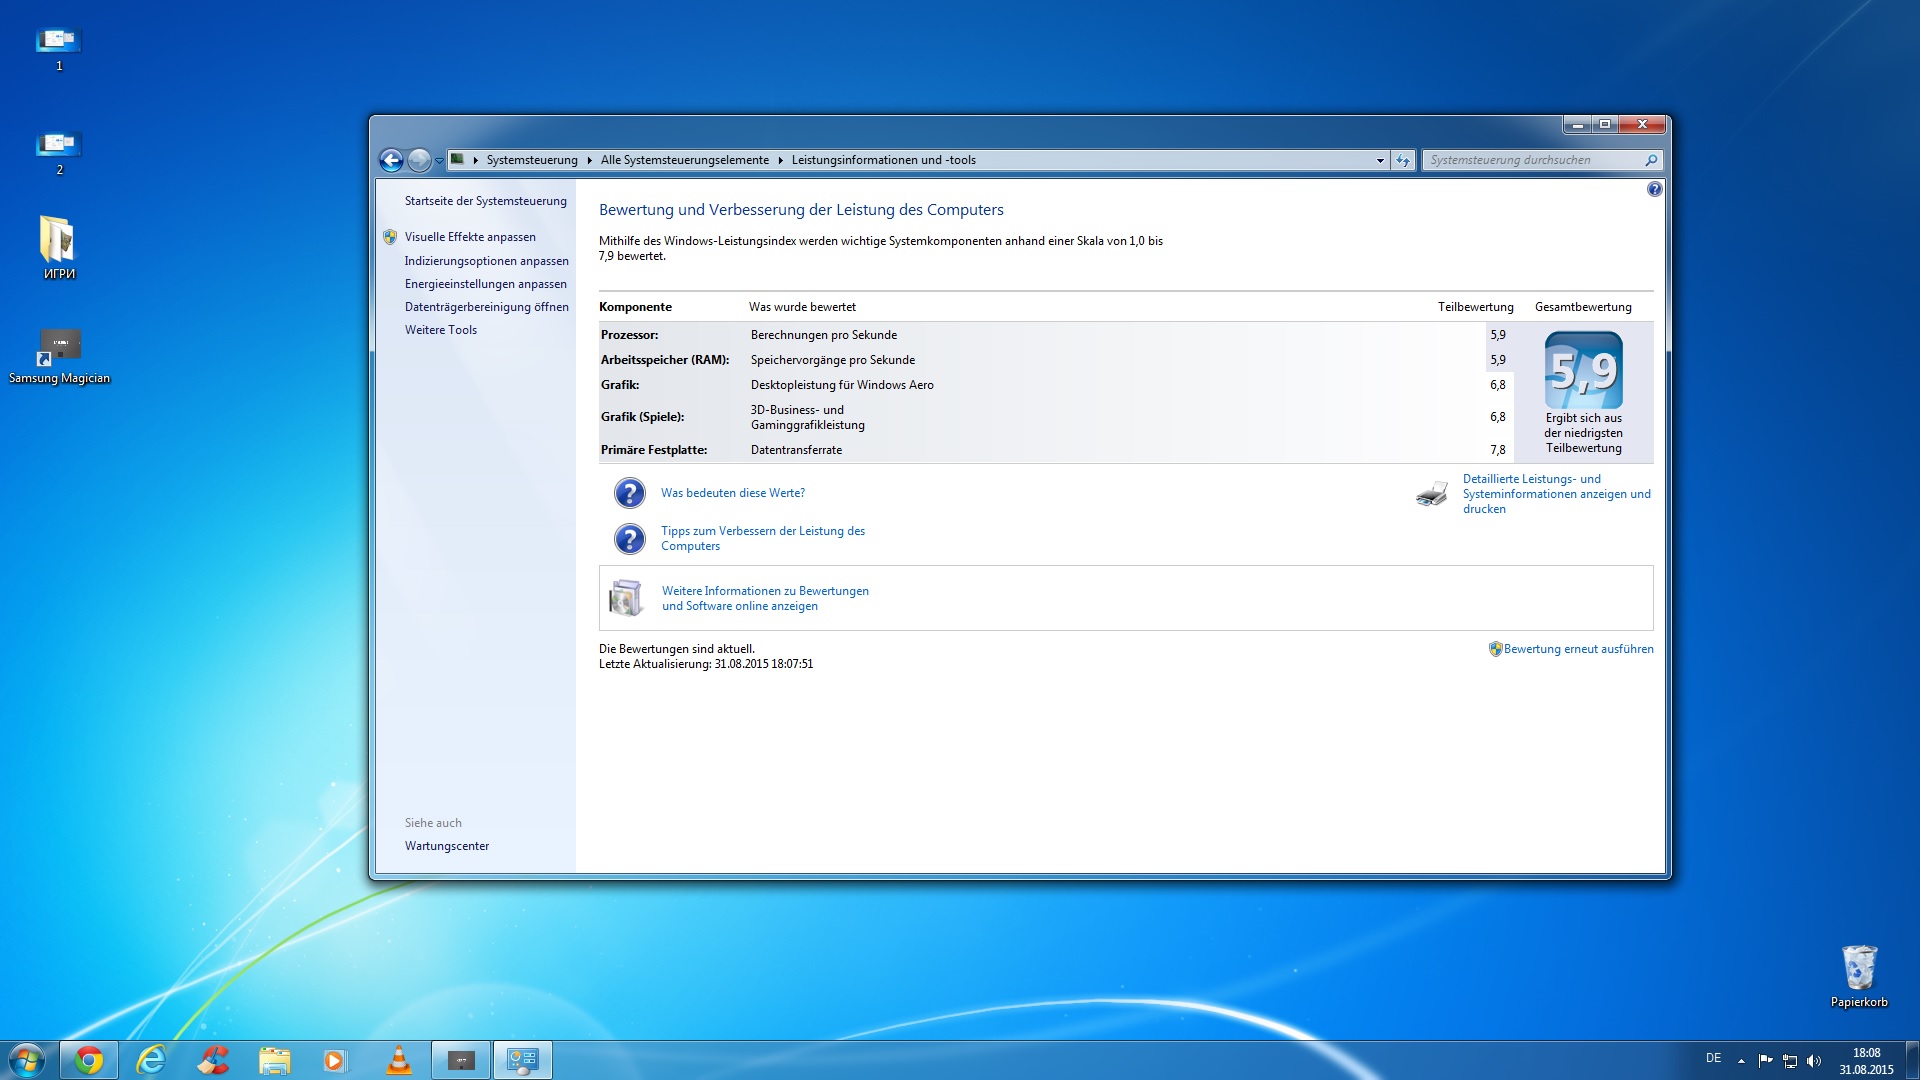Click Action Center flag tray icon
This screenshot has height=1080, width=1920.
point(1765,1061)
